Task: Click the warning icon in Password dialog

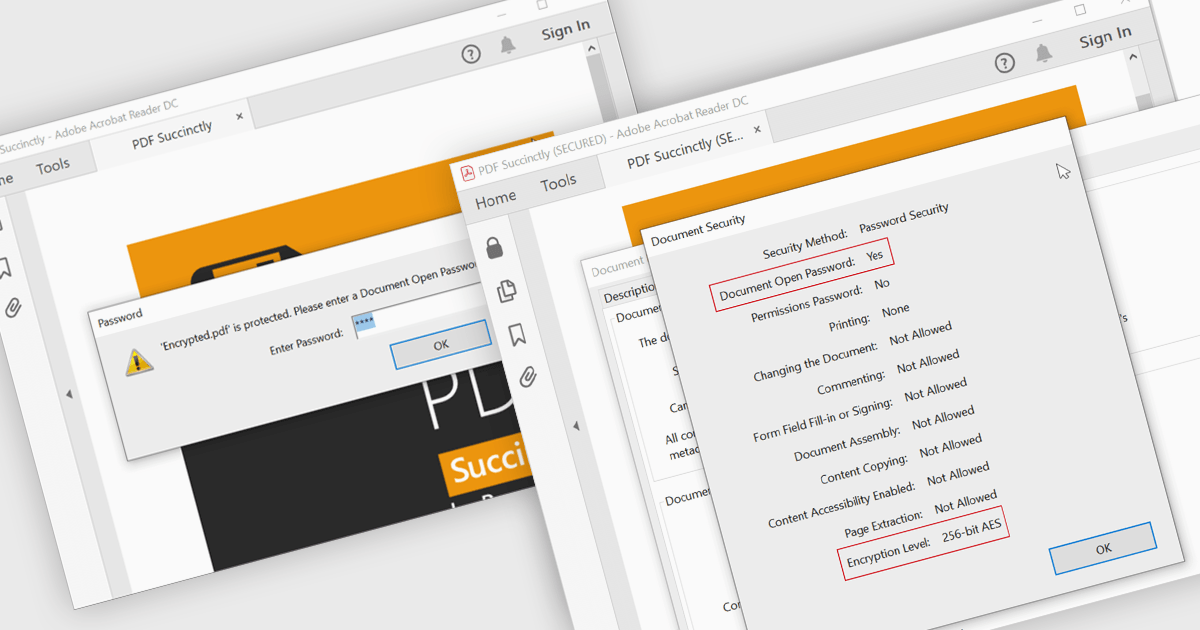Action: pyautogui.click(x=139, y=362)
